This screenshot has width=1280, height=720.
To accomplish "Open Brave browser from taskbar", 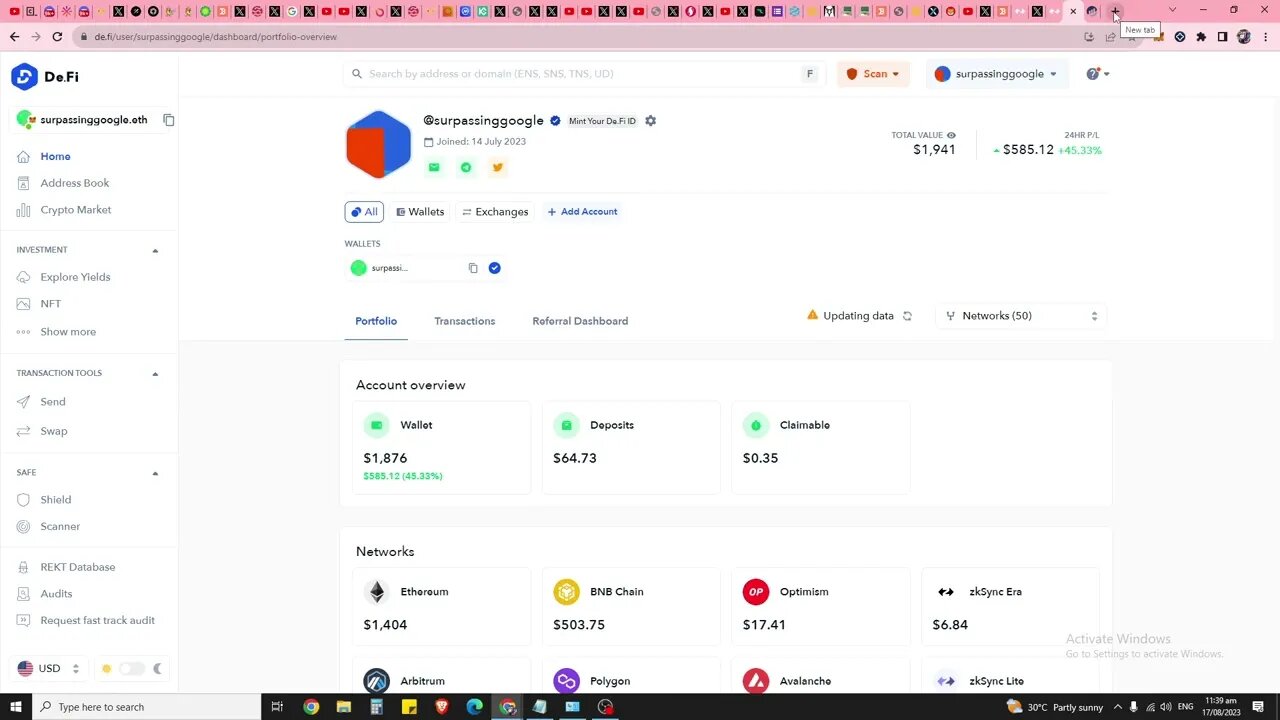I will [442, 707].
